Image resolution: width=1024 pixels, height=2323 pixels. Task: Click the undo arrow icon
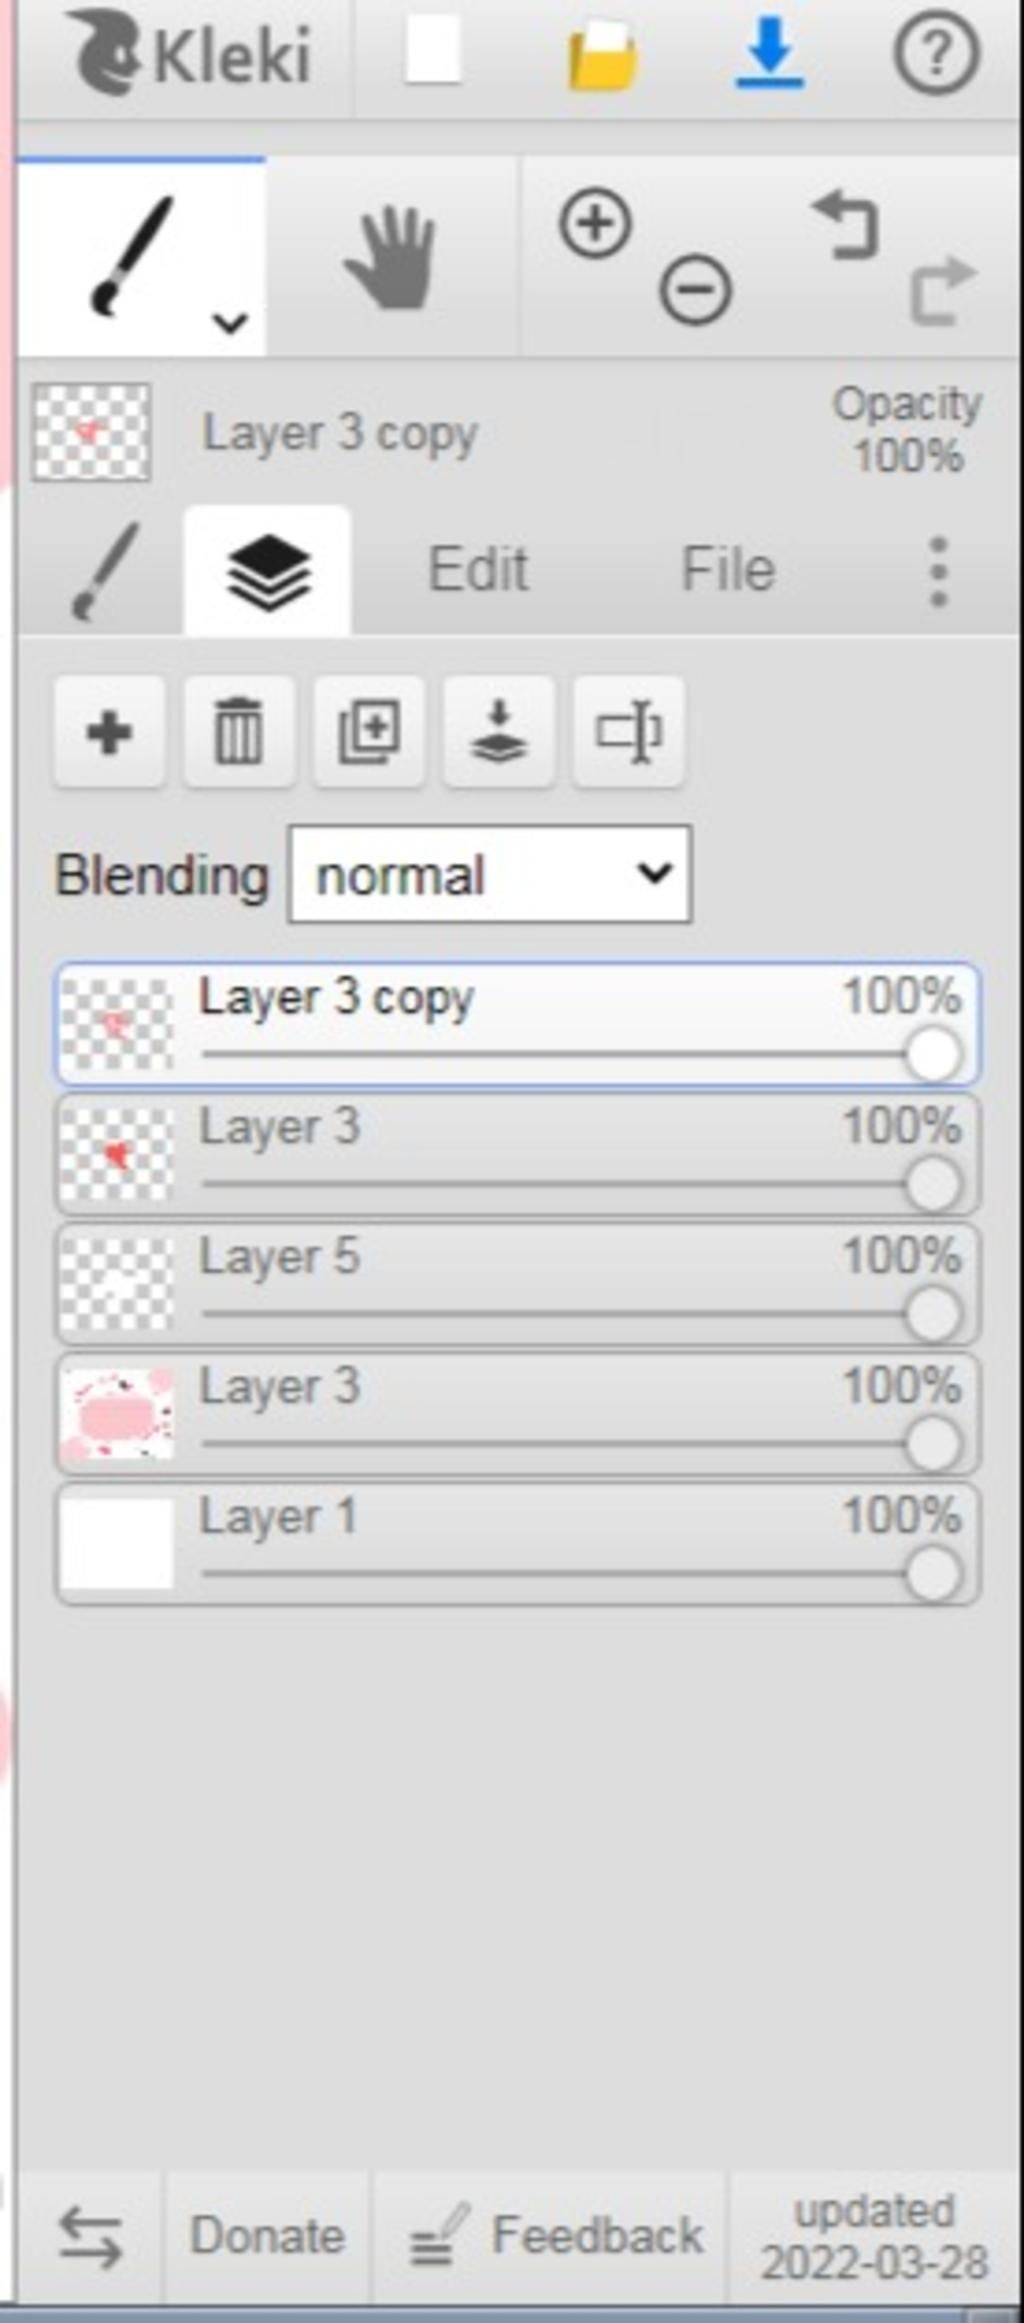click(847, 226)
